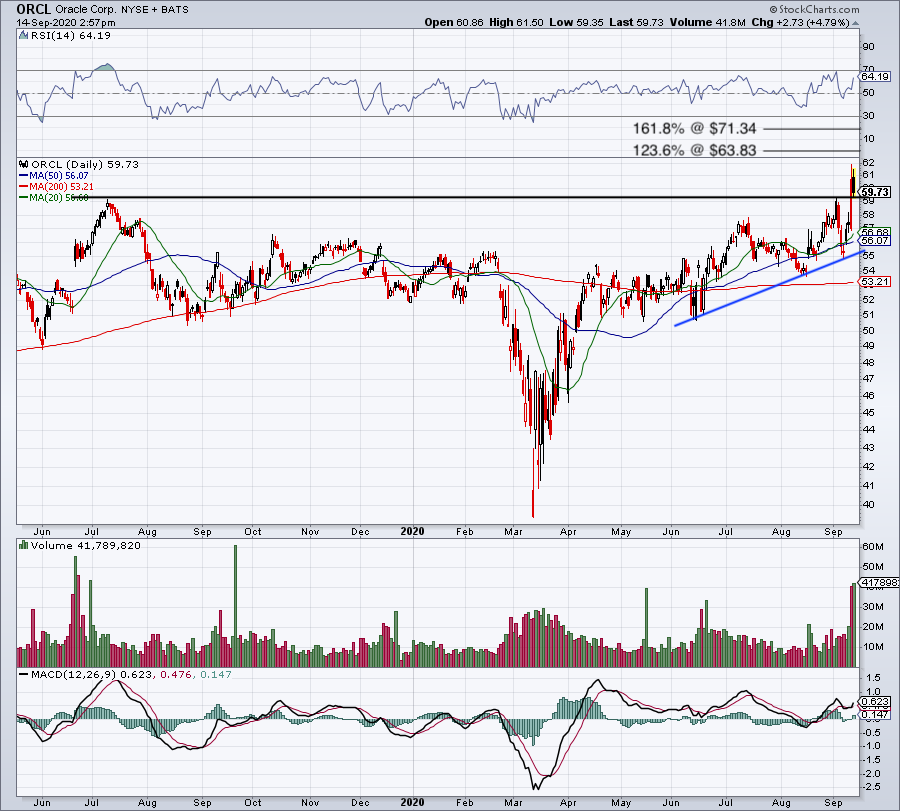
Task: Click the red 0.476 MACD signal value
Action: tap(176, 674)
